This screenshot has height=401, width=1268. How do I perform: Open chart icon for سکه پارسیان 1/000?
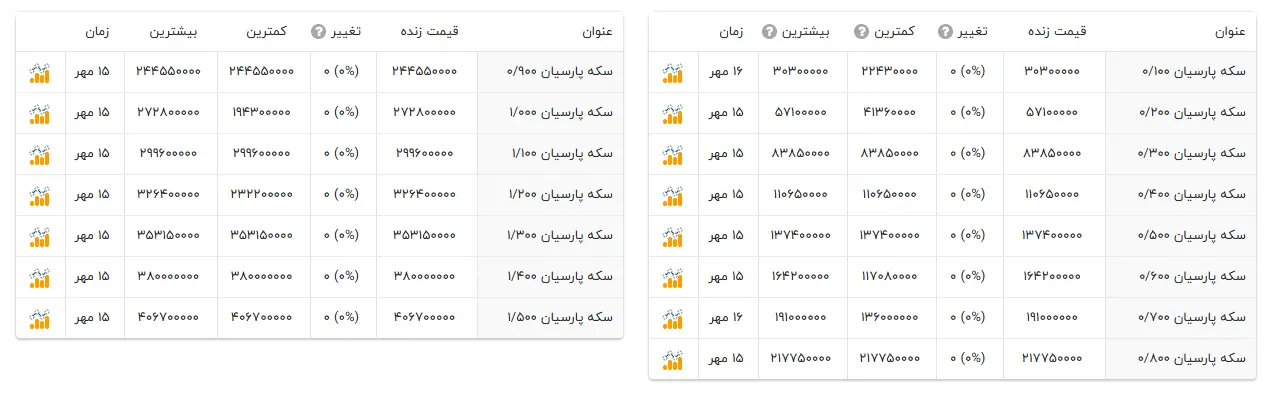coord(40,114)
